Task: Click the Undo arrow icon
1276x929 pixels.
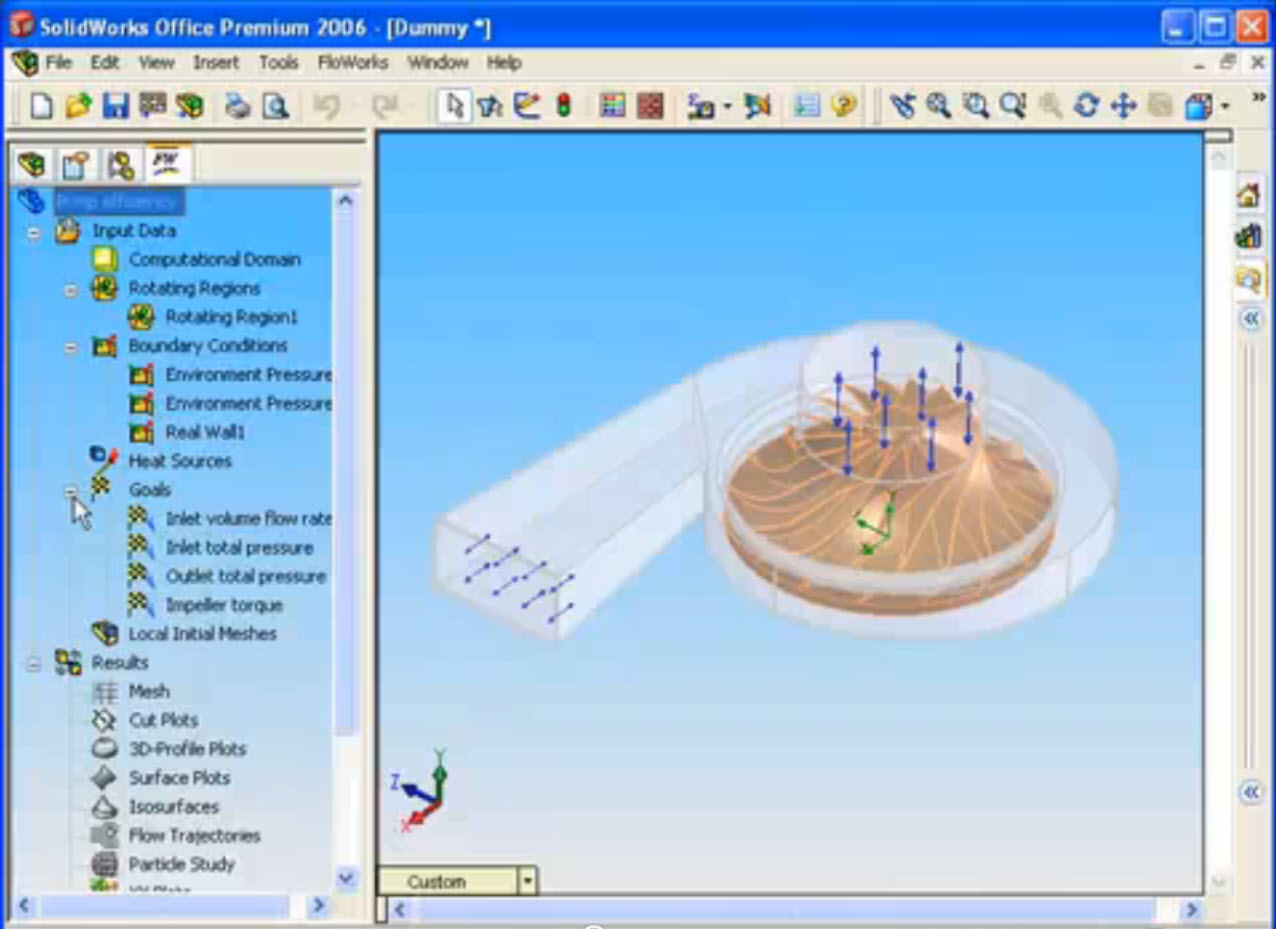Action: pyautogui.click(x=327, y=105)
